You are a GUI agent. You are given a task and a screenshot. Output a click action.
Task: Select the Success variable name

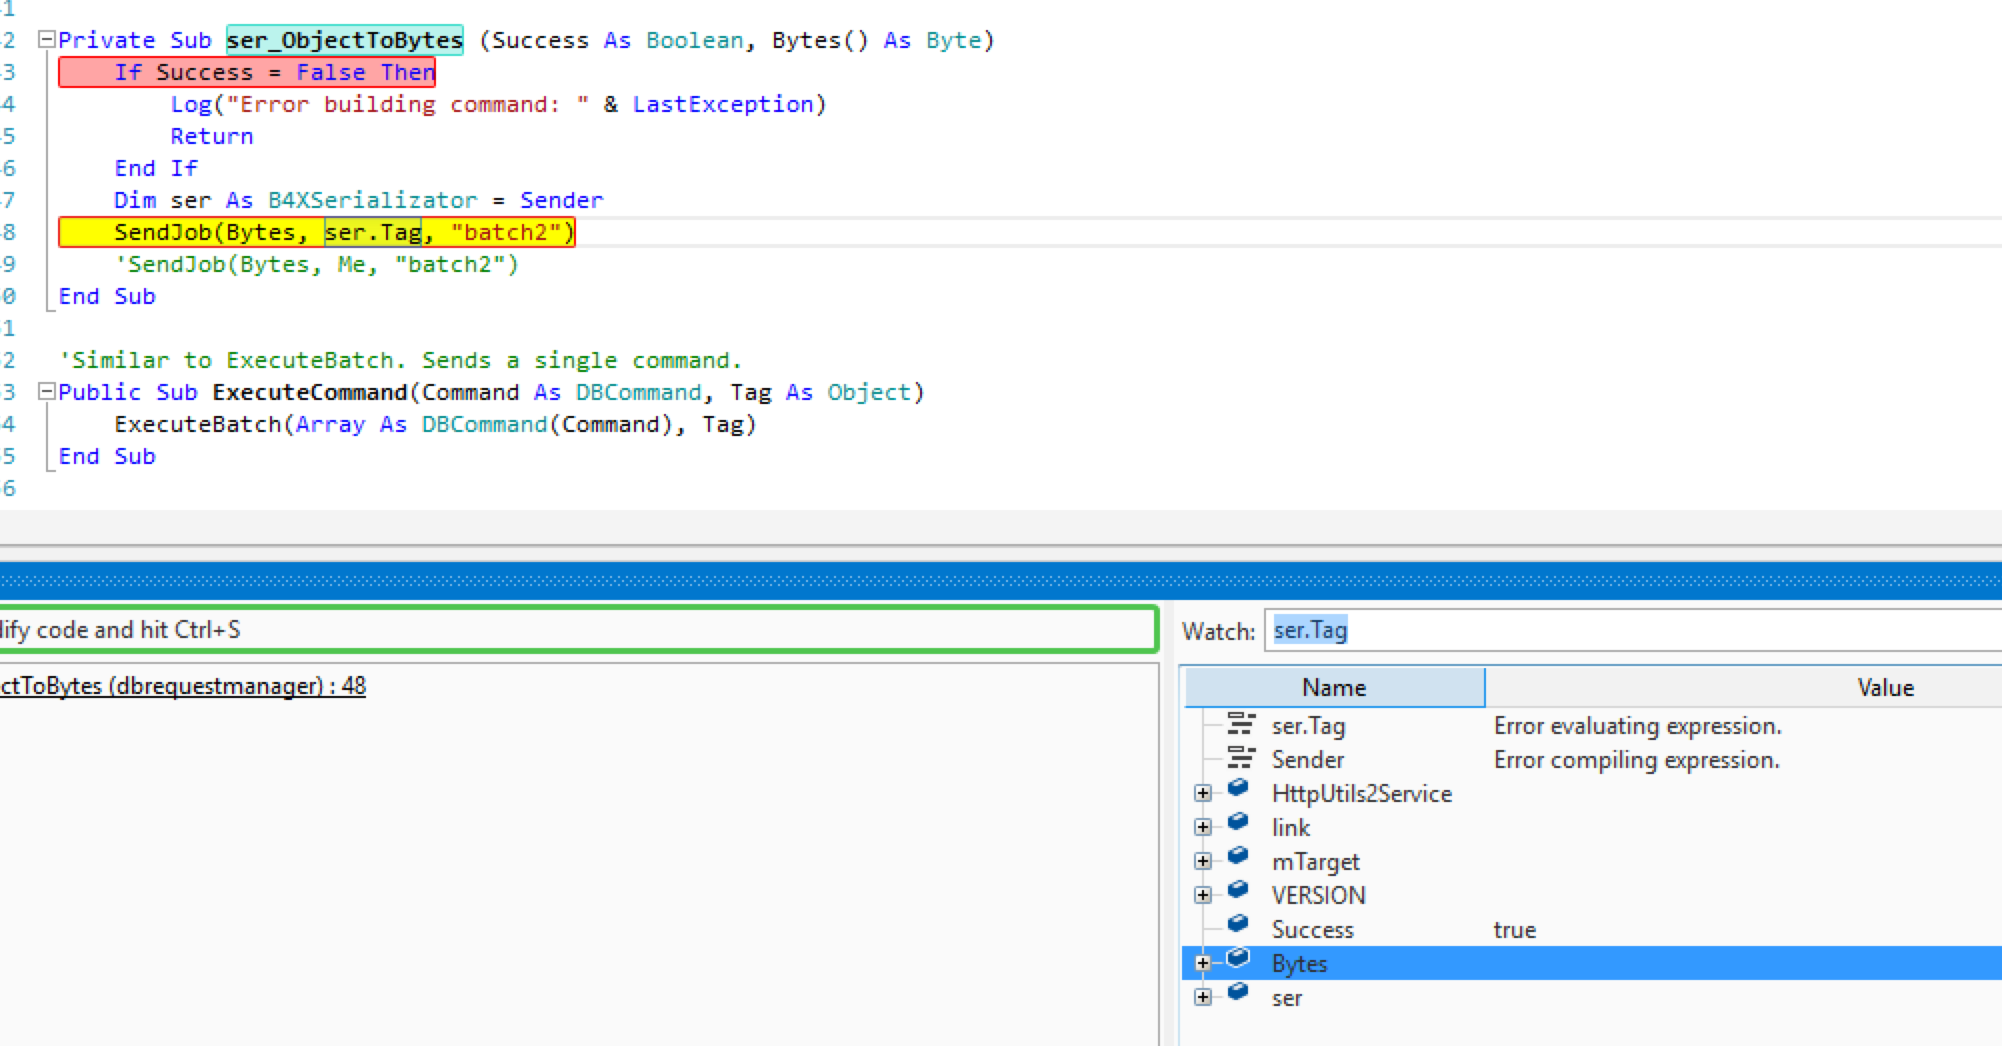1312,930
